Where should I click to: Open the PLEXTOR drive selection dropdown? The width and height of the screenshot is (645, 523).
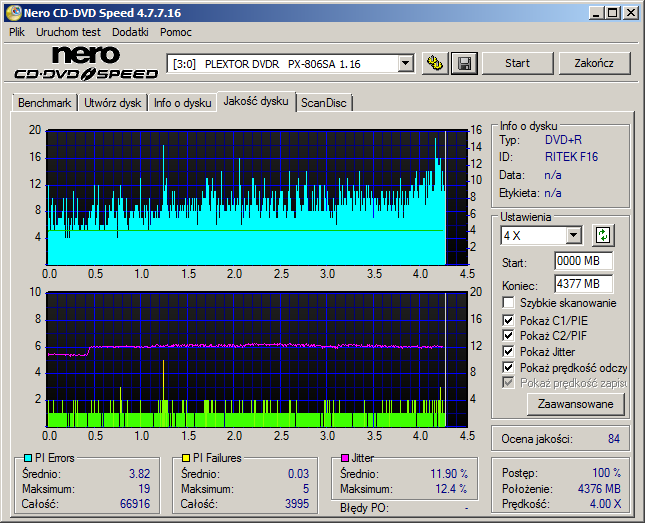[x=405, y=63]
